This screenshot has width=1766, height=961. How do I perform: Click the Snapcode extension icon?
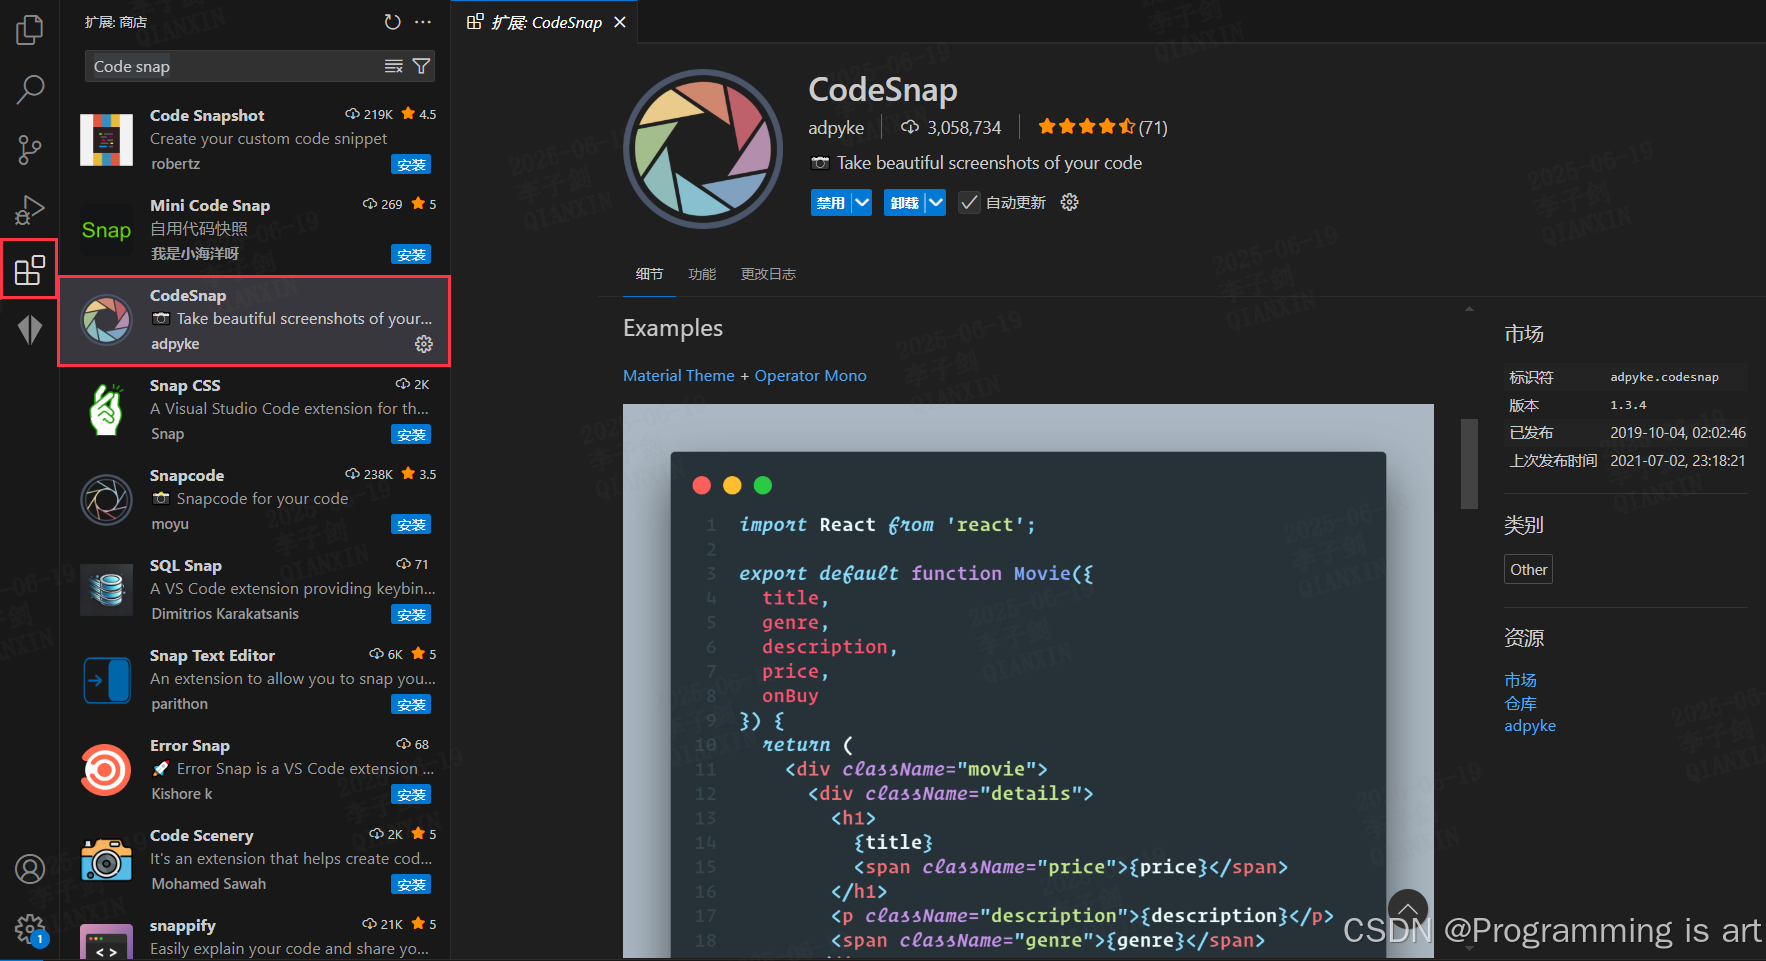tap(106, 500)
